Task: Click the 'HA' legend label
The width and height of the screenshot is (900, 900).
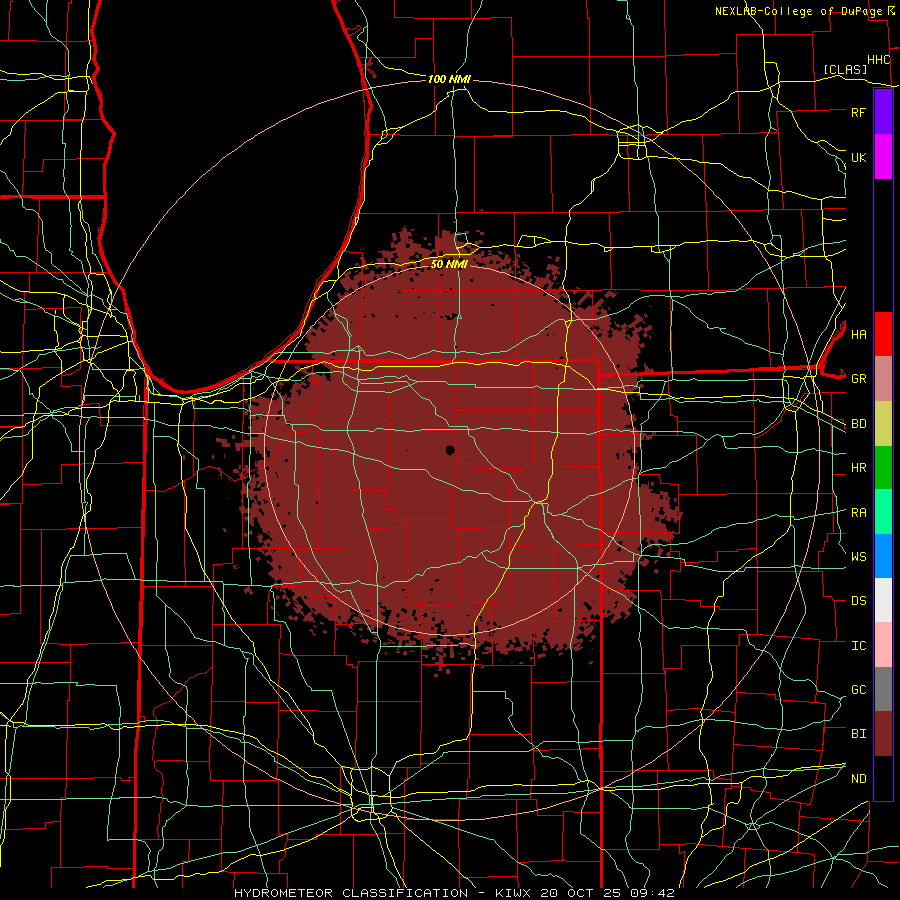Action: tap(859, 335)
